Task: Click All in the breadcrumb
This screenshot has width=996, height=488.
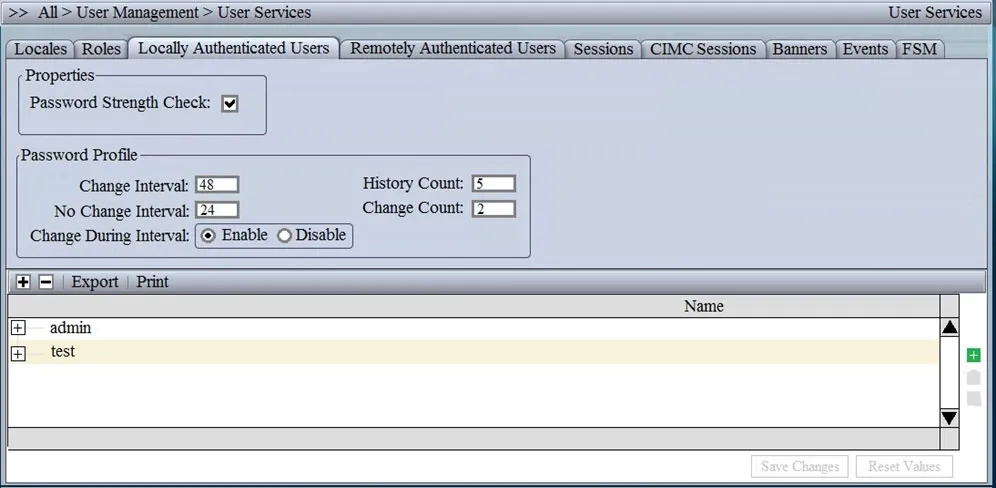Action: (x=48, y=12)
